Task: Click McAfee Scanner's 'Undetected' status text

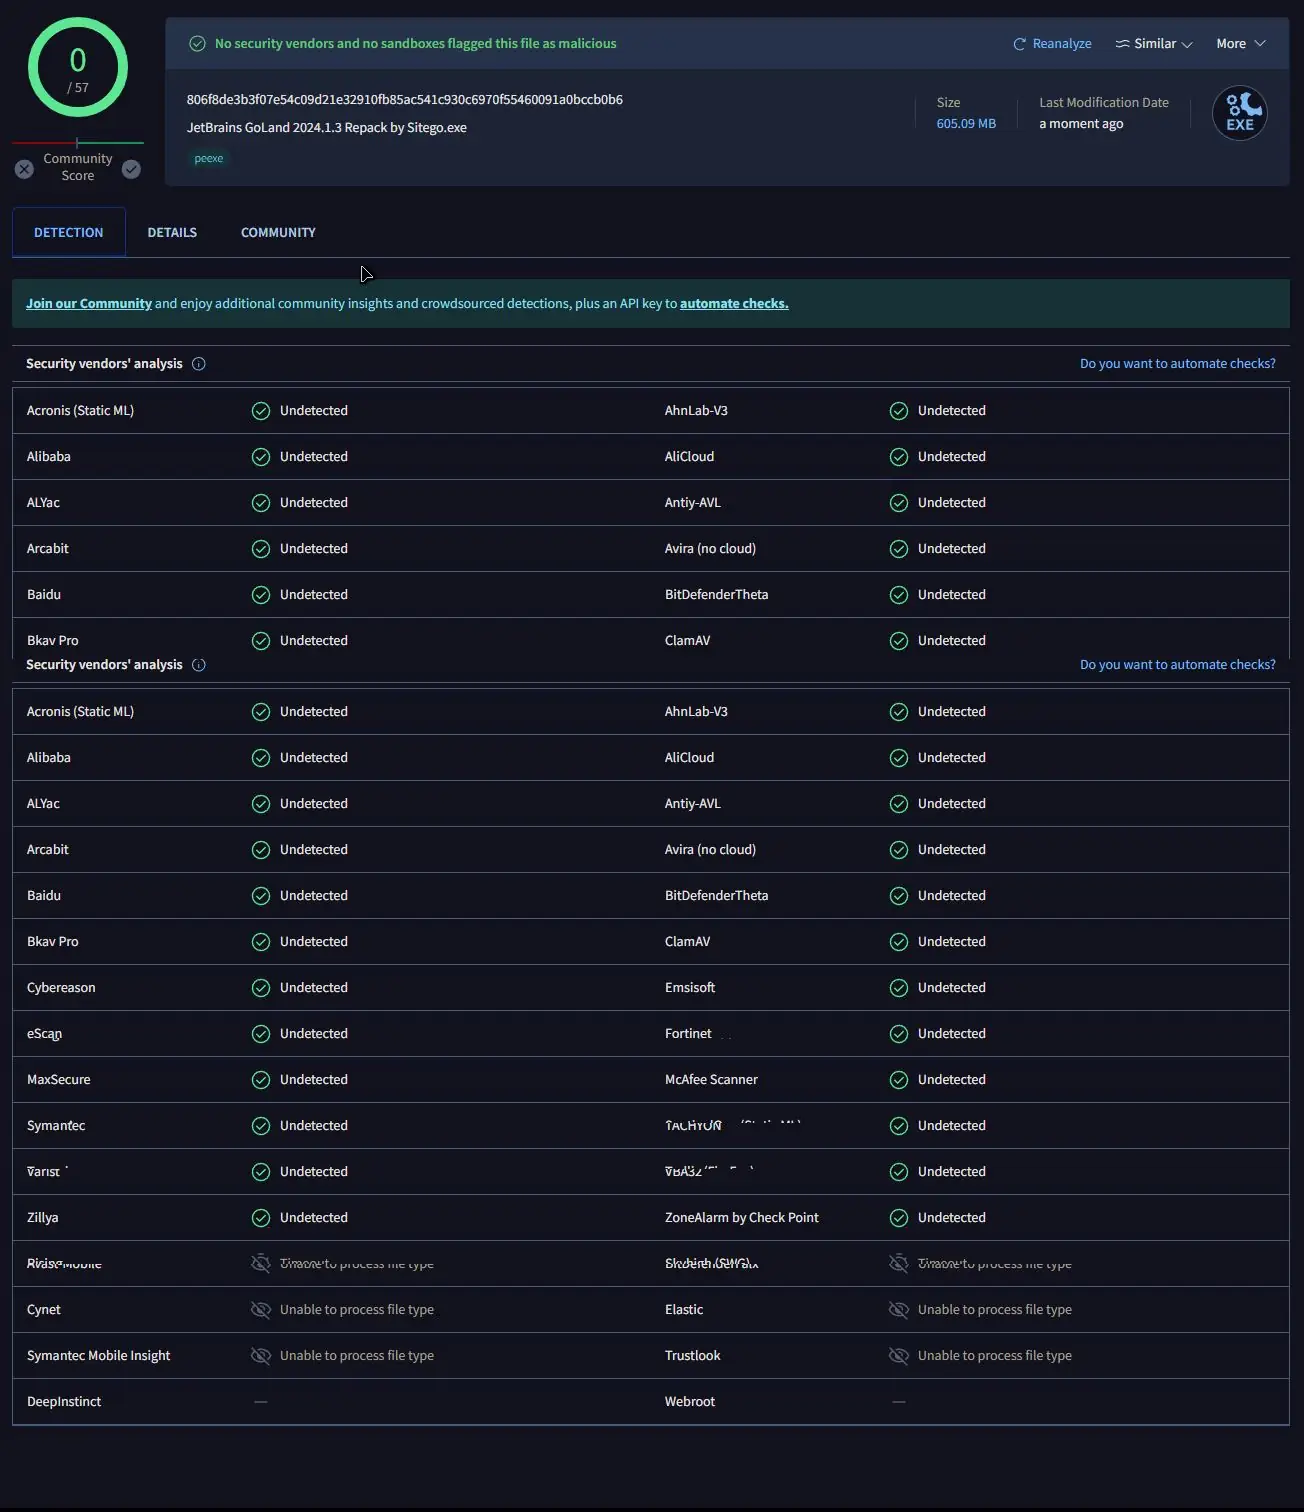Action: point(952,1080)
